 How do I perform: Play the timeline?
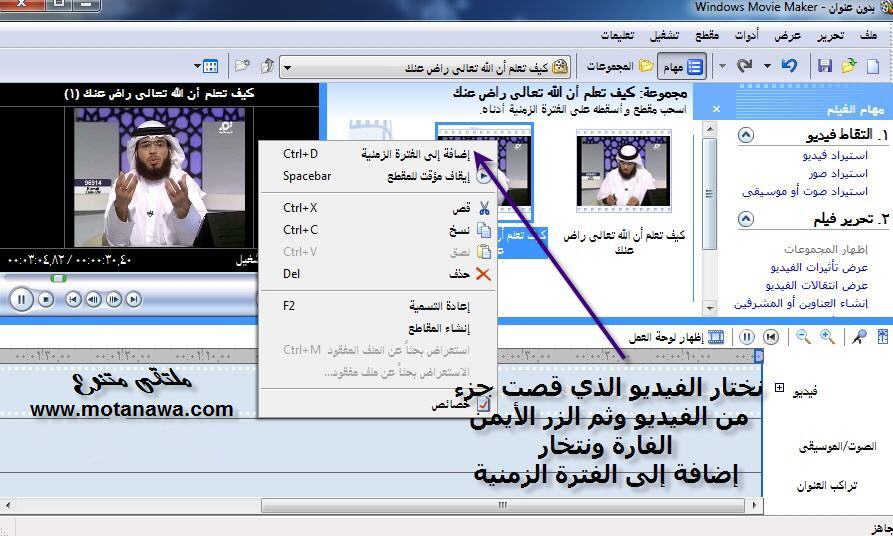(747, 337)
